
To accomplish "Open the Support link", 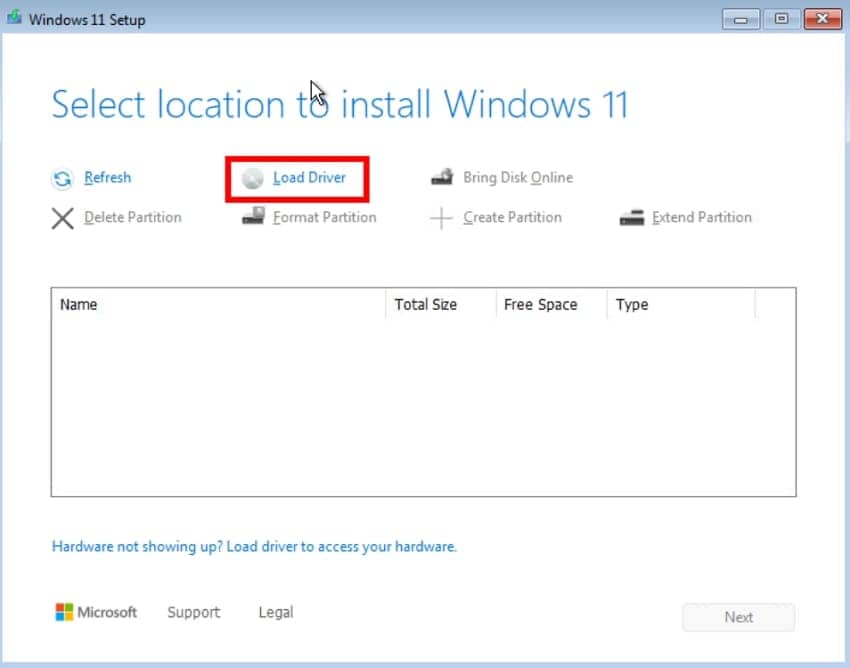I will pos(194,612).
